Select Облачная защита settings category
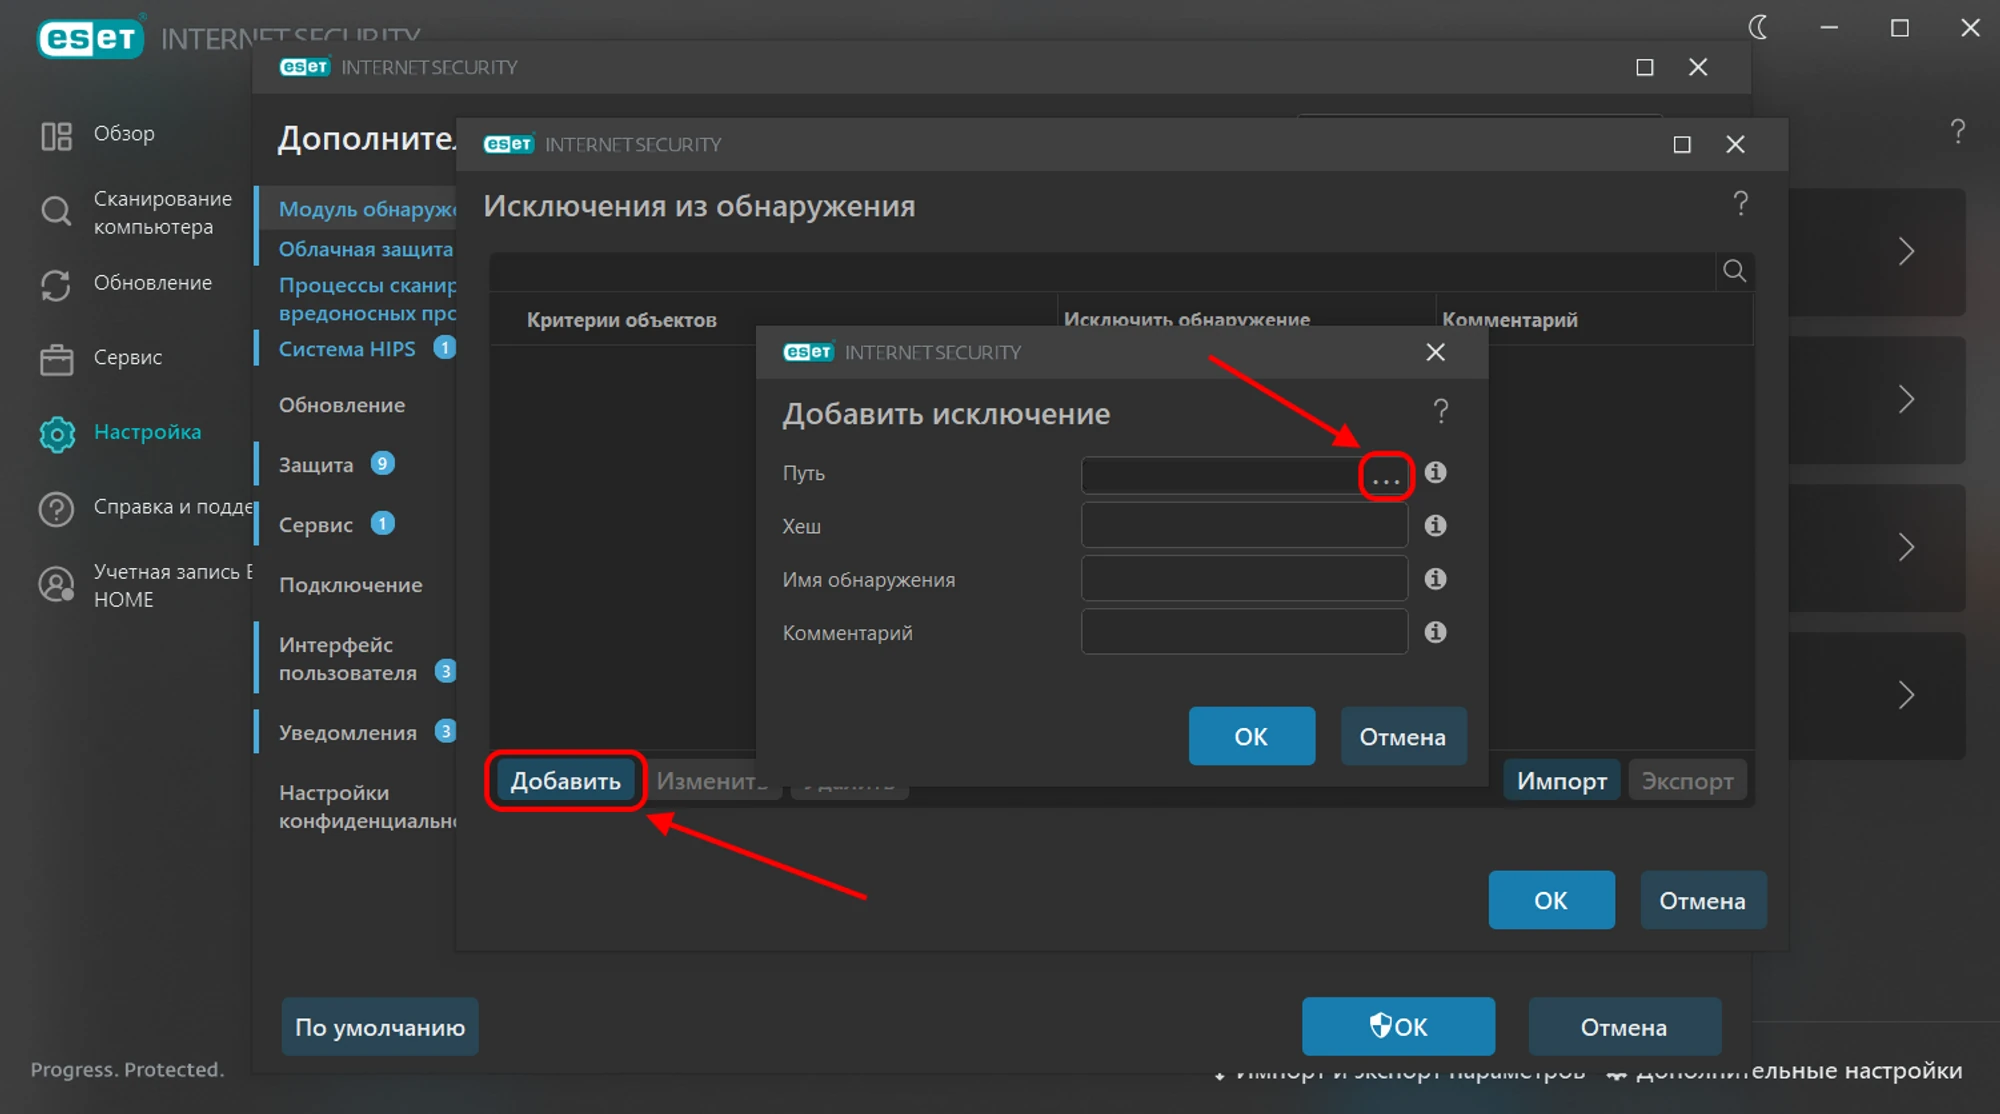This screenshot has width=2000, height=1114. 365,249
